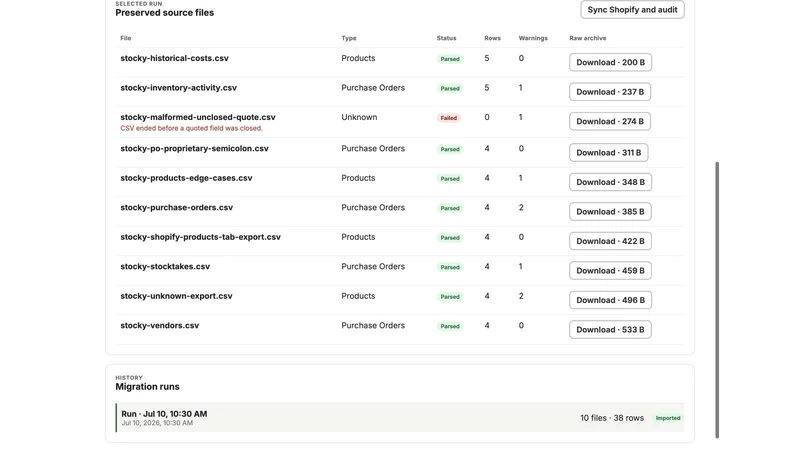Click the stocky-po-proprietary-semicolon.csv file name
This screenshot has width=800, height=450.
point(194,148)
